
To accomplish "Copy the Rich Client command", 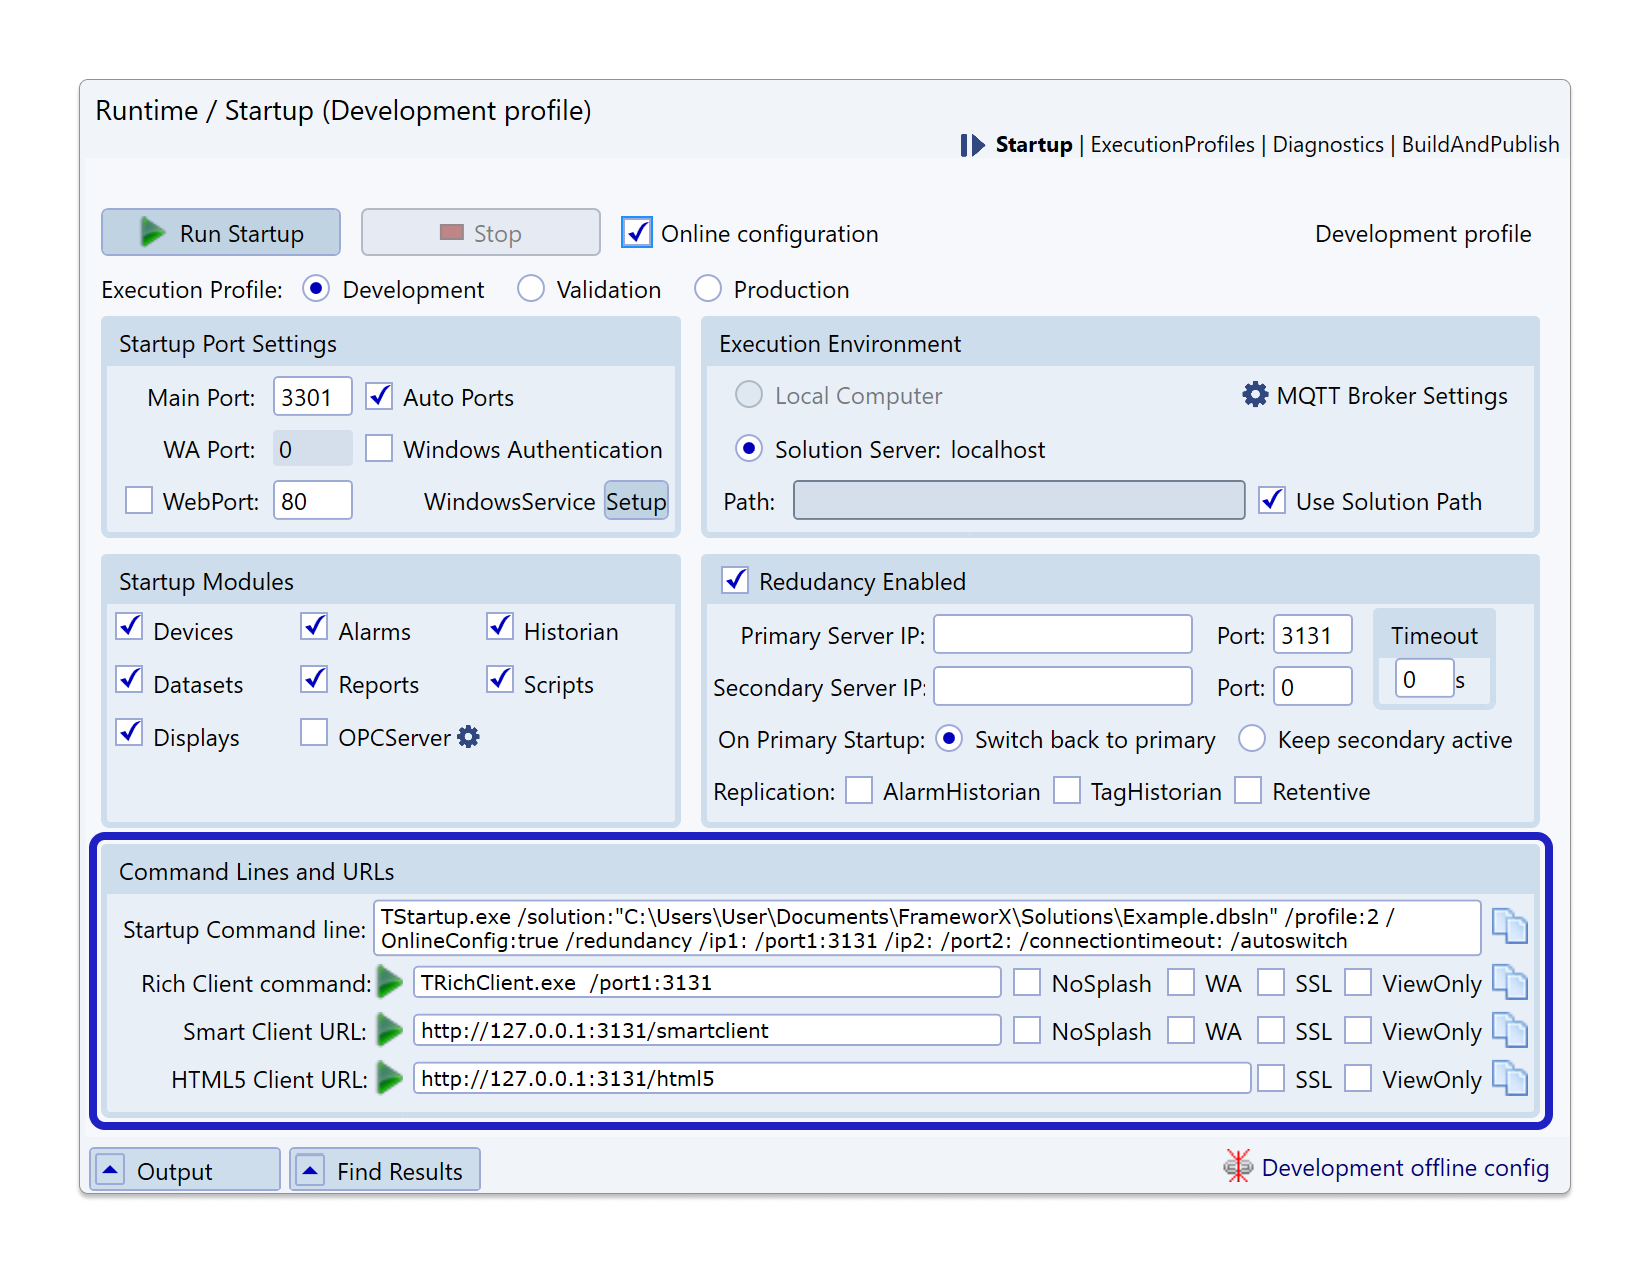I will 1509,982.
